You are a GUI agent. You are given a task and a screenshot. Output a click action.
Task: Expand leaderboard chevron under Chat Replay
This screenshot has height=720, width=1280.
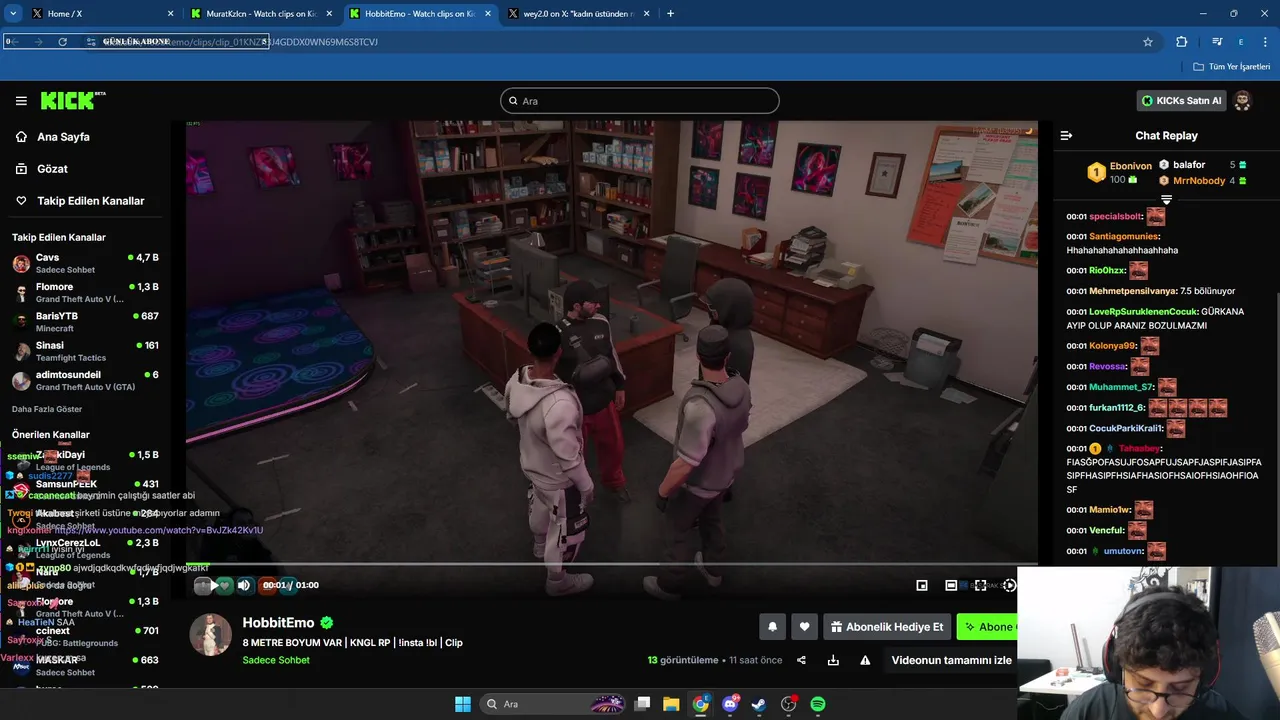coord(1166,200)
